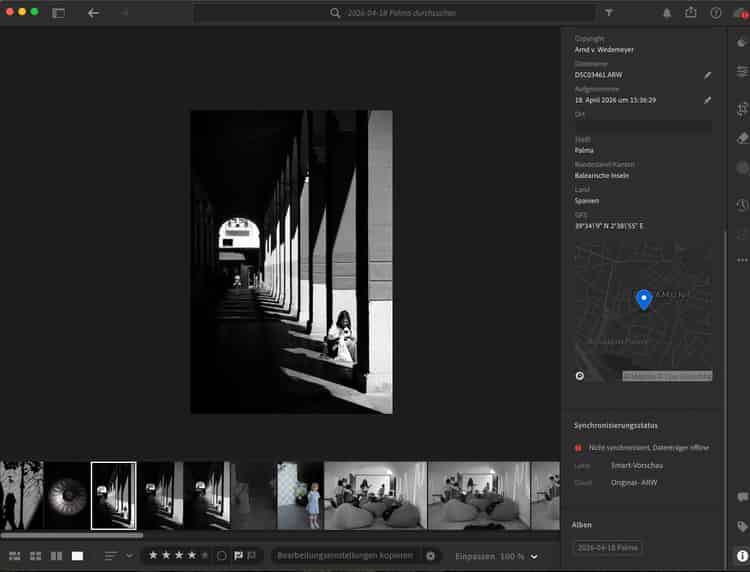Image resolution: width=750 pixels, height=572 pixels.
Task: Select the Crop and Rotate tool
Action: pos(742,108)
